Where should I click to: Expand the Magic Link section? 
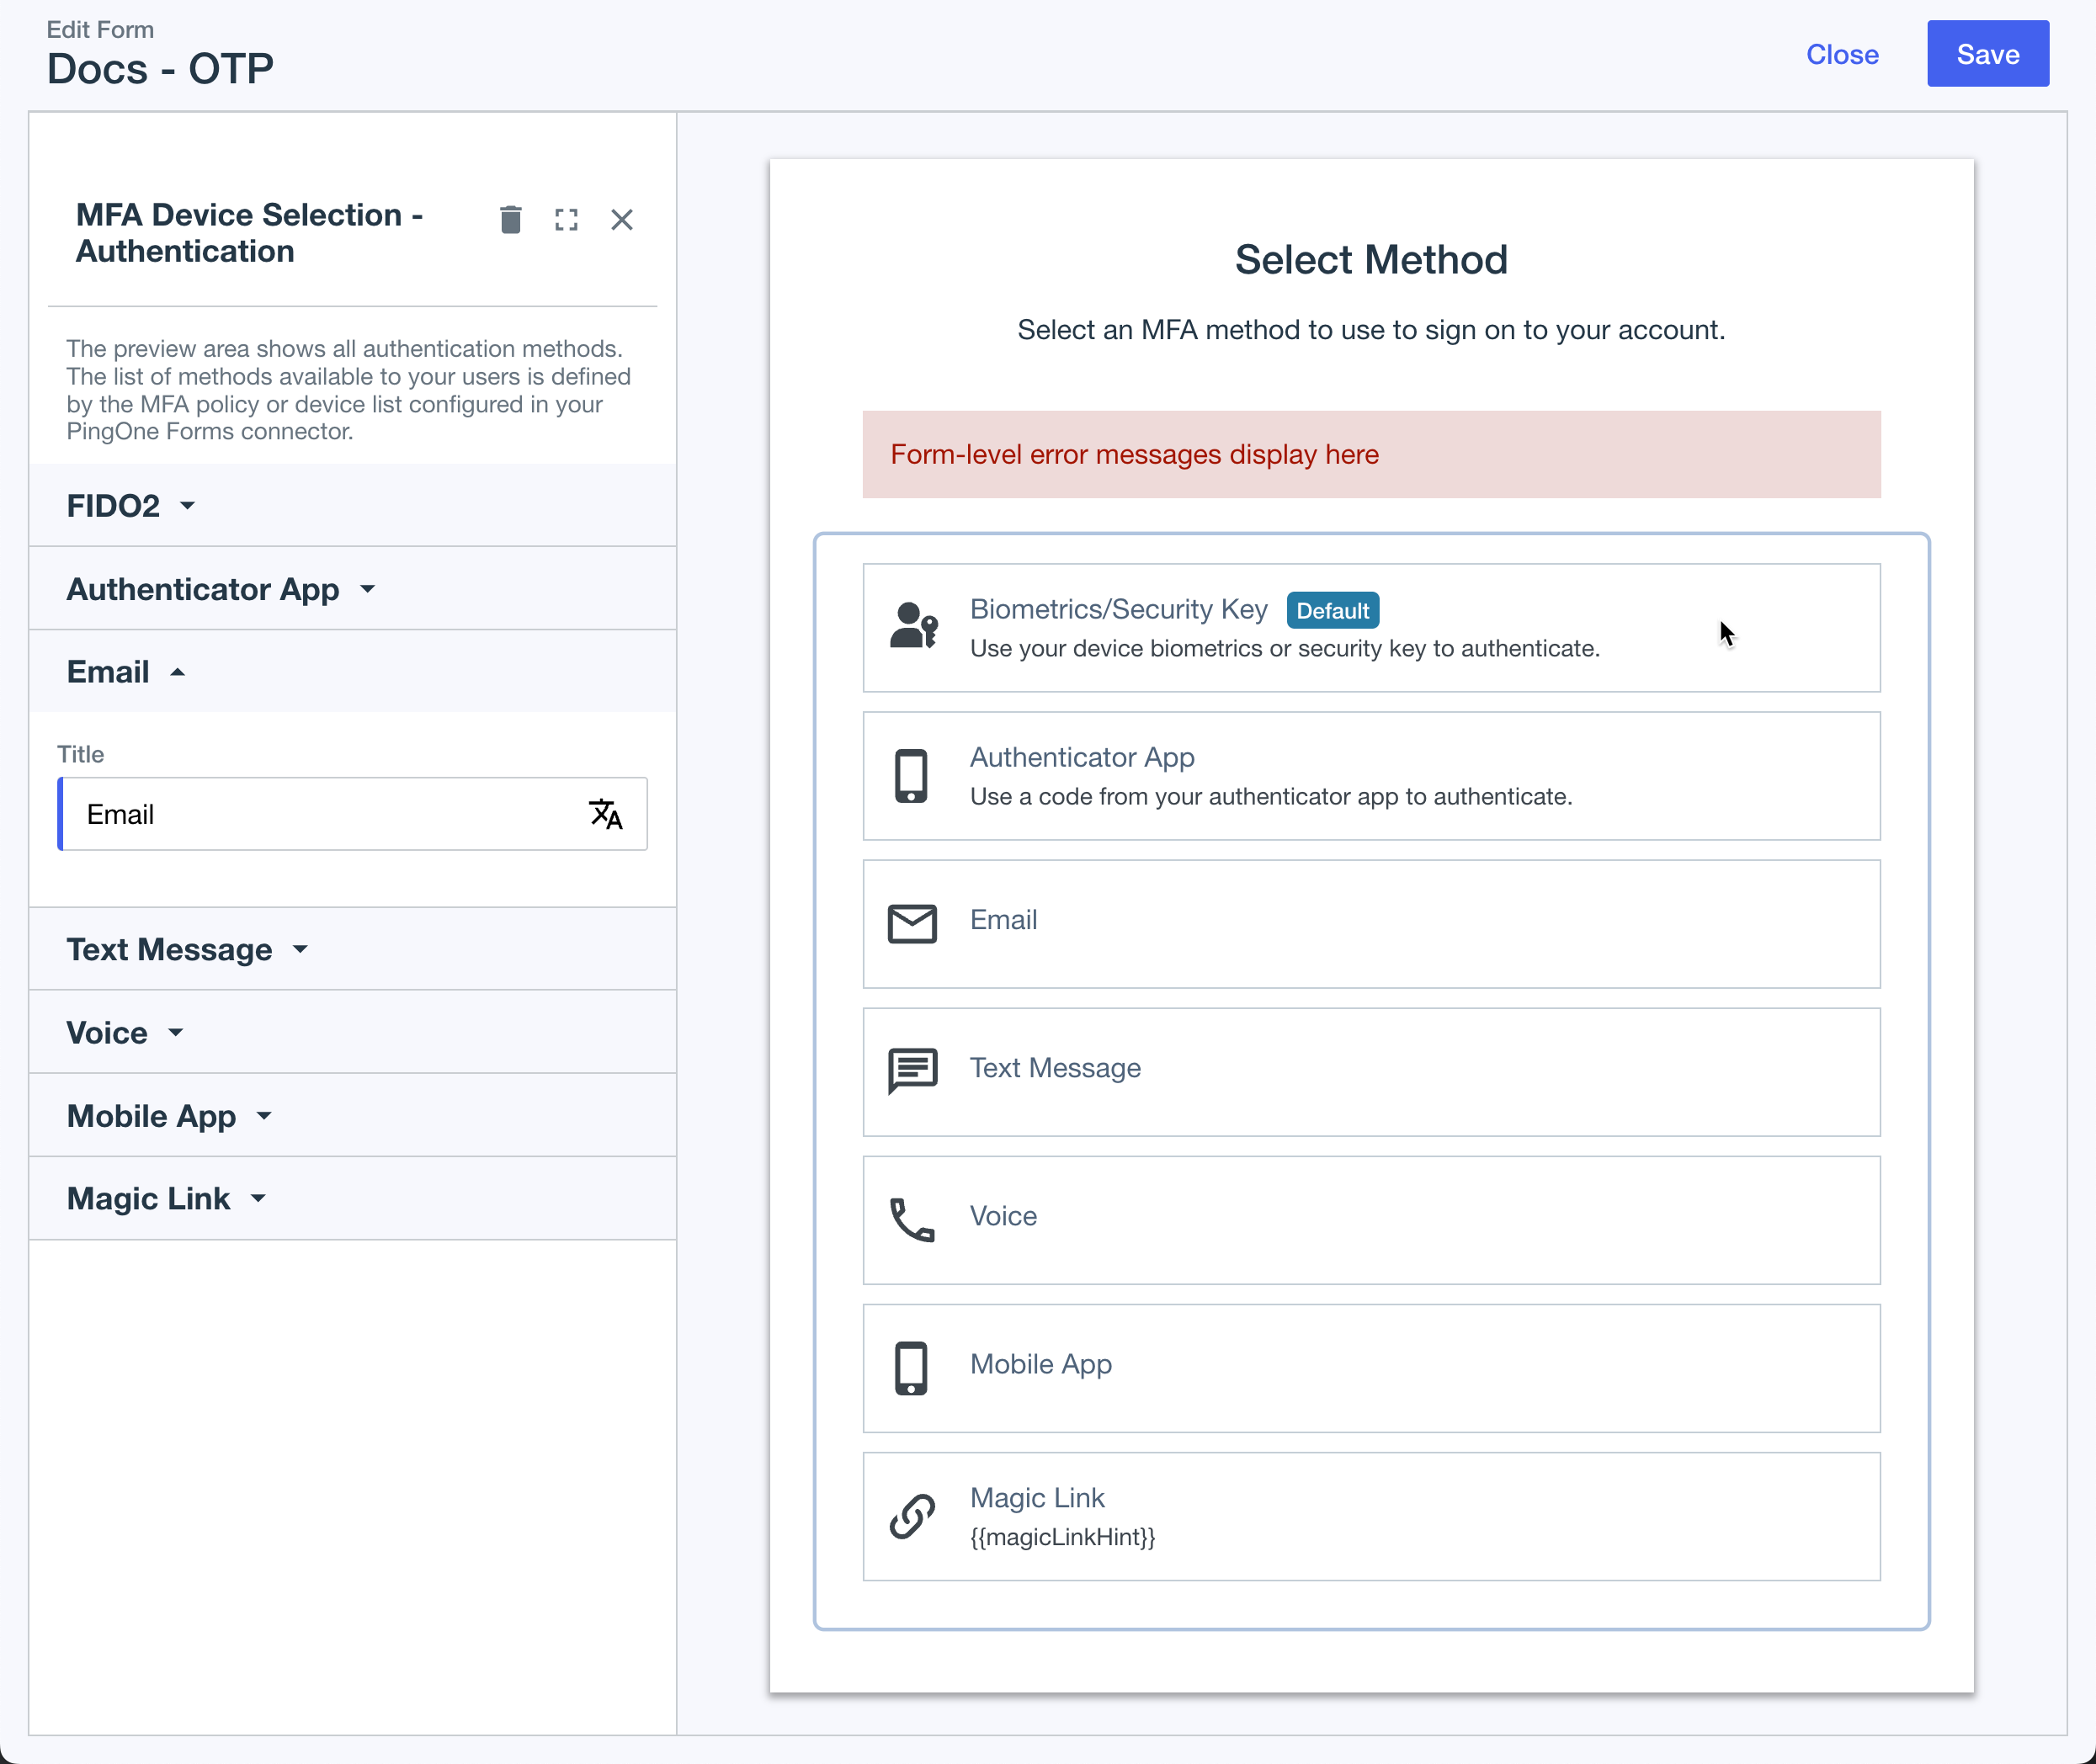(165, 1198)
